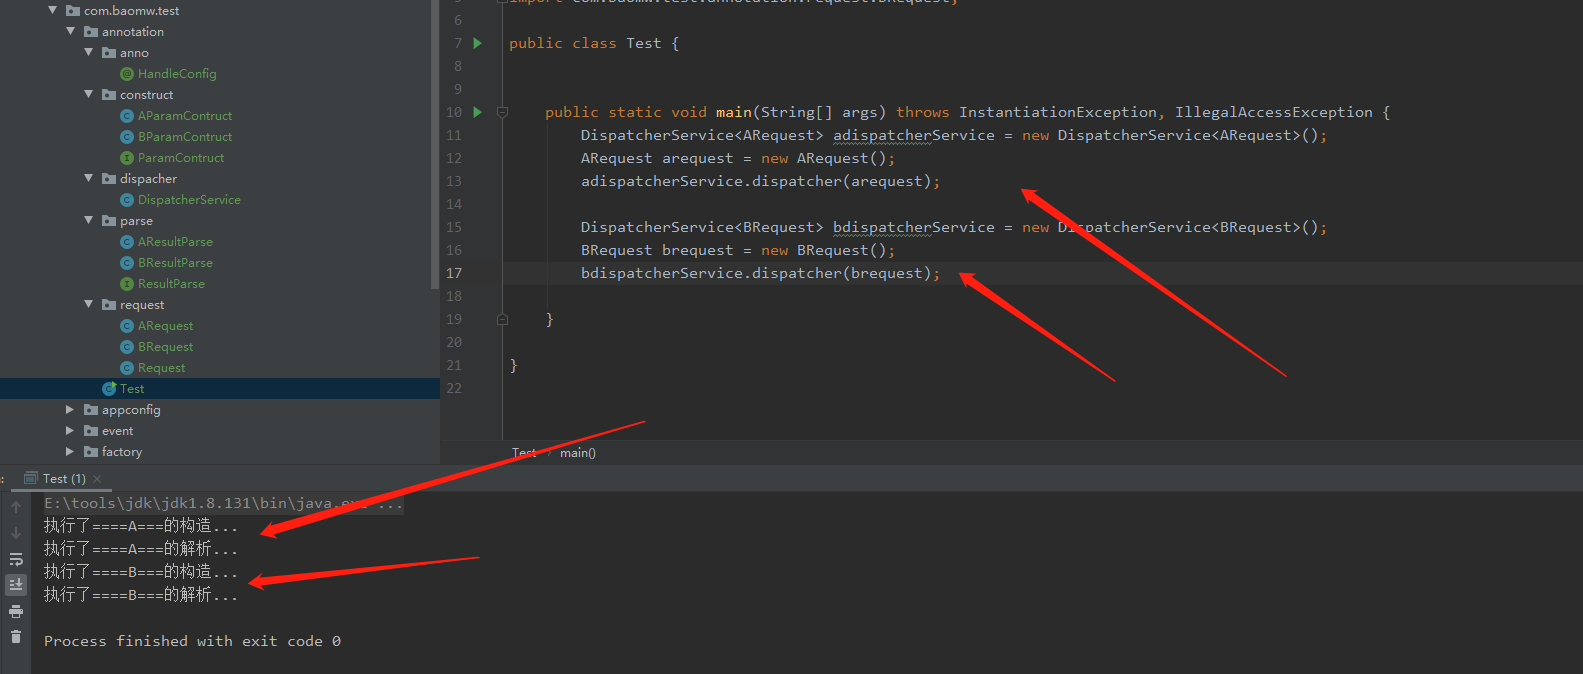Click the project tree vertical scrollbar
Screen dimensions: 1583x674
click(x=435, y=145)
